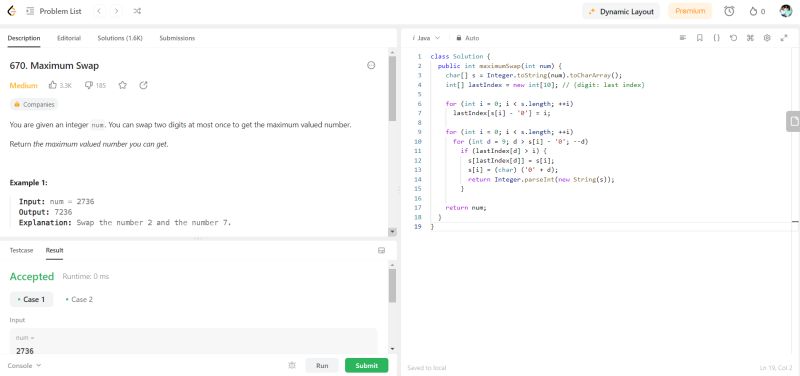800x376 pixels.
Task: Click the 'Saved to local' status
Action: point(427,368)
